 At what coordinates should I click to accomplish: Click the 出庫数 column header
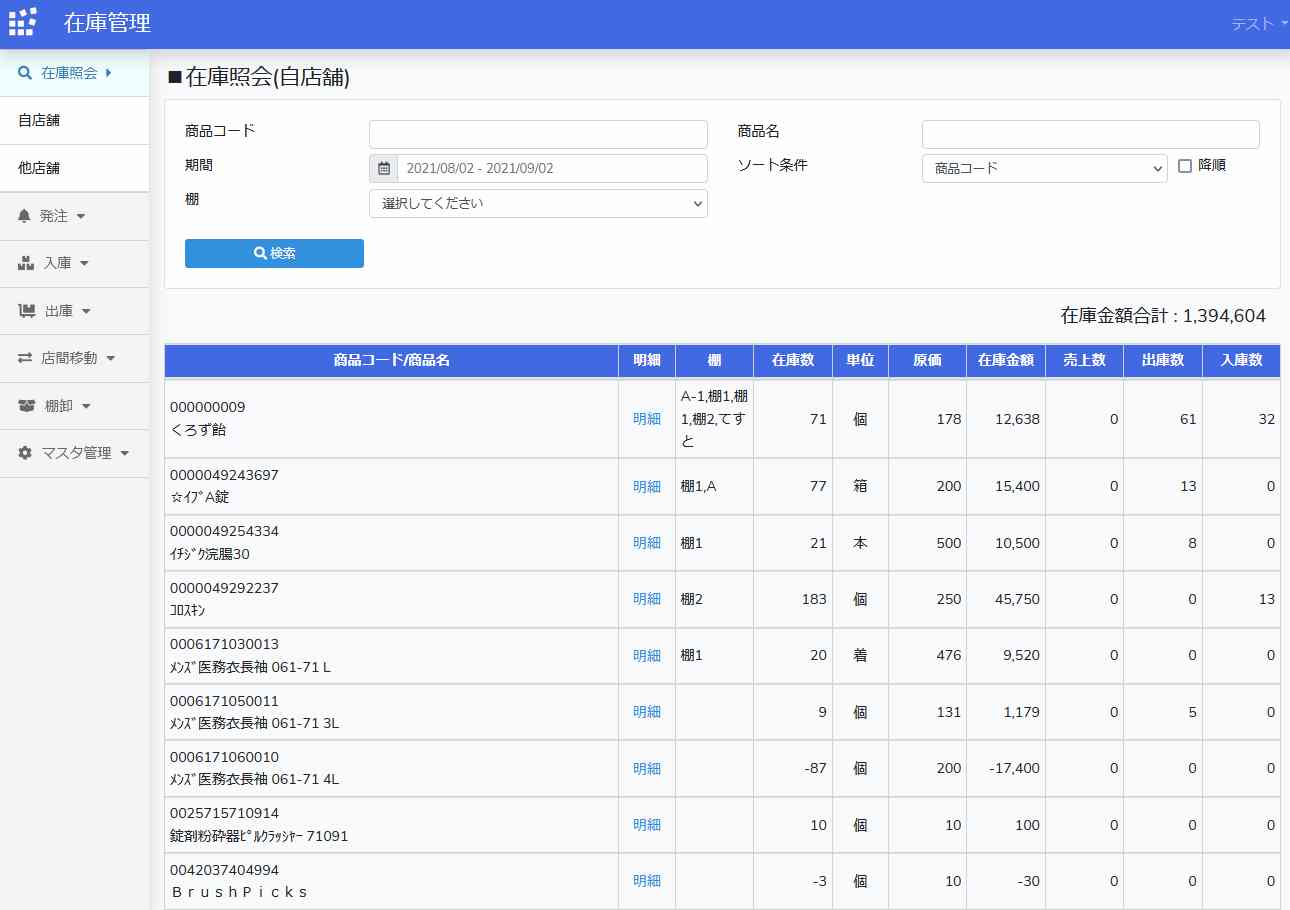click(1163, 360)
